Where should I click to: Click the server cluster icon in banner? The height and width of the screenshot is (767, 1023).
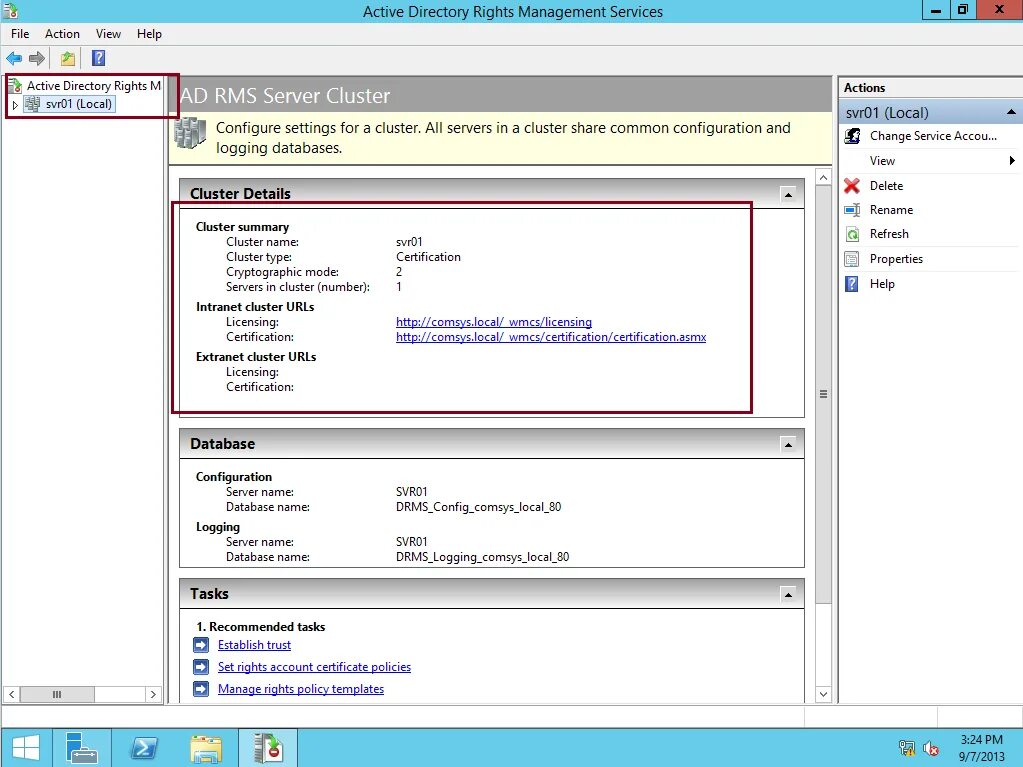(191, 133)
